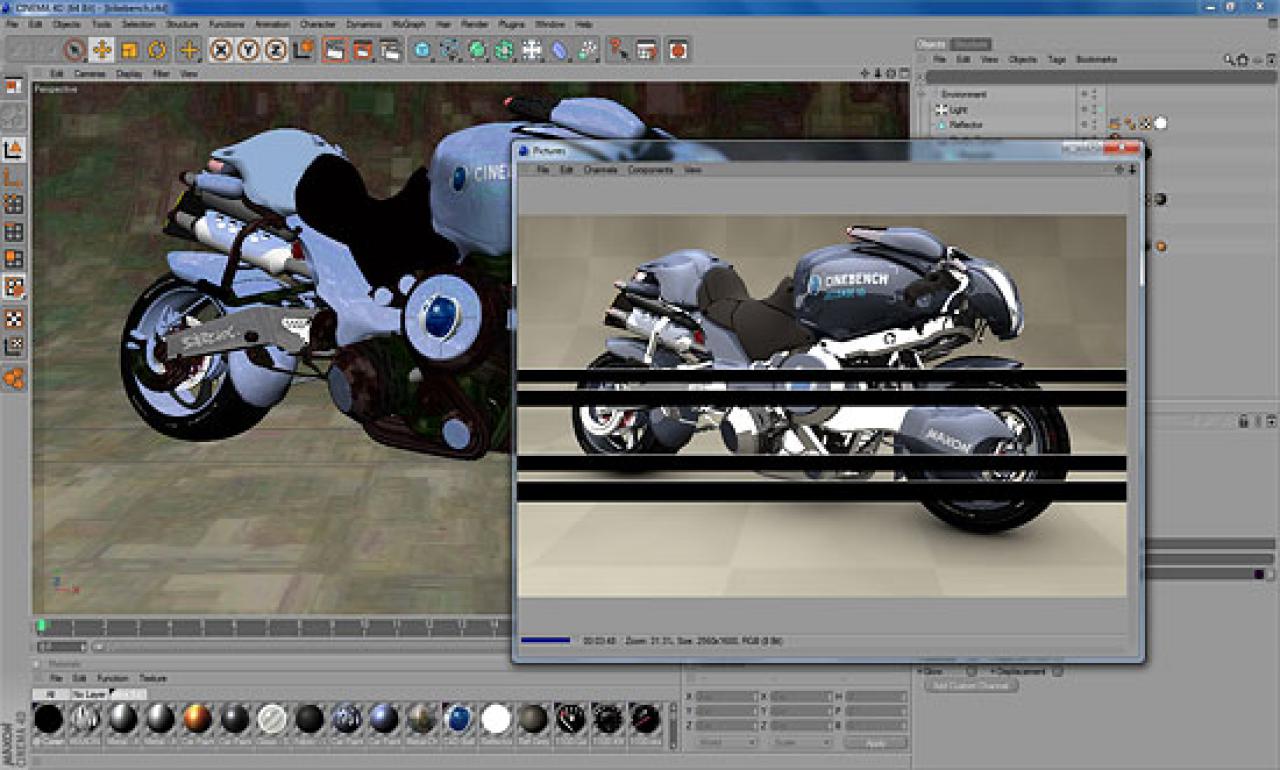This screenshot has height=770, width=1280.
Task: Open the MoGraph menu
Action: coord(408,23)
